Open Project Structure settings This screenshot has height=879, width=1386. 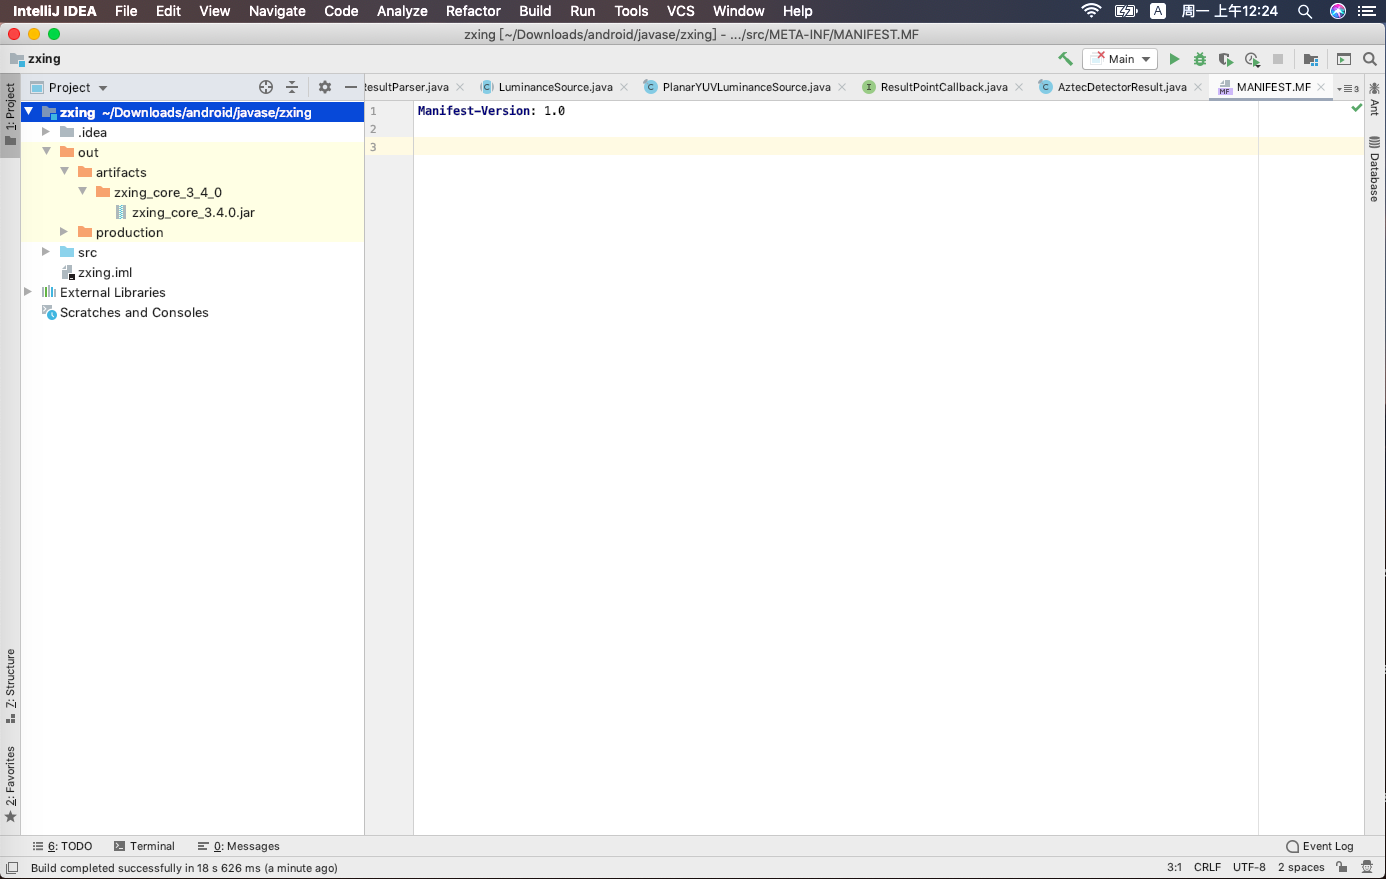click(1311, 59)
